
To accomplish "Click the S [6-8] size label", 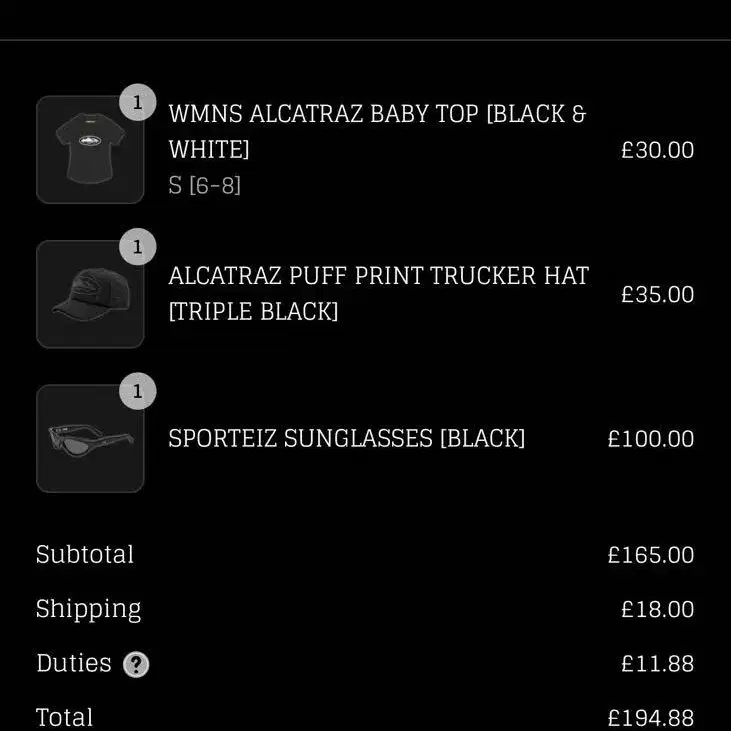I will [205, 186].
